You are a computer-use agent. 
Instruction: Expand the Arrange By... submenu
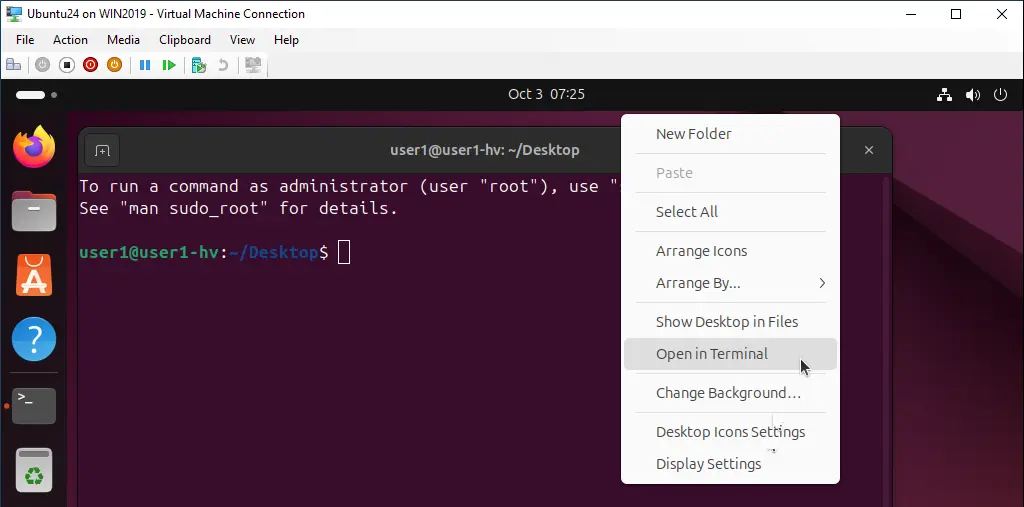(x=730, y=283)
